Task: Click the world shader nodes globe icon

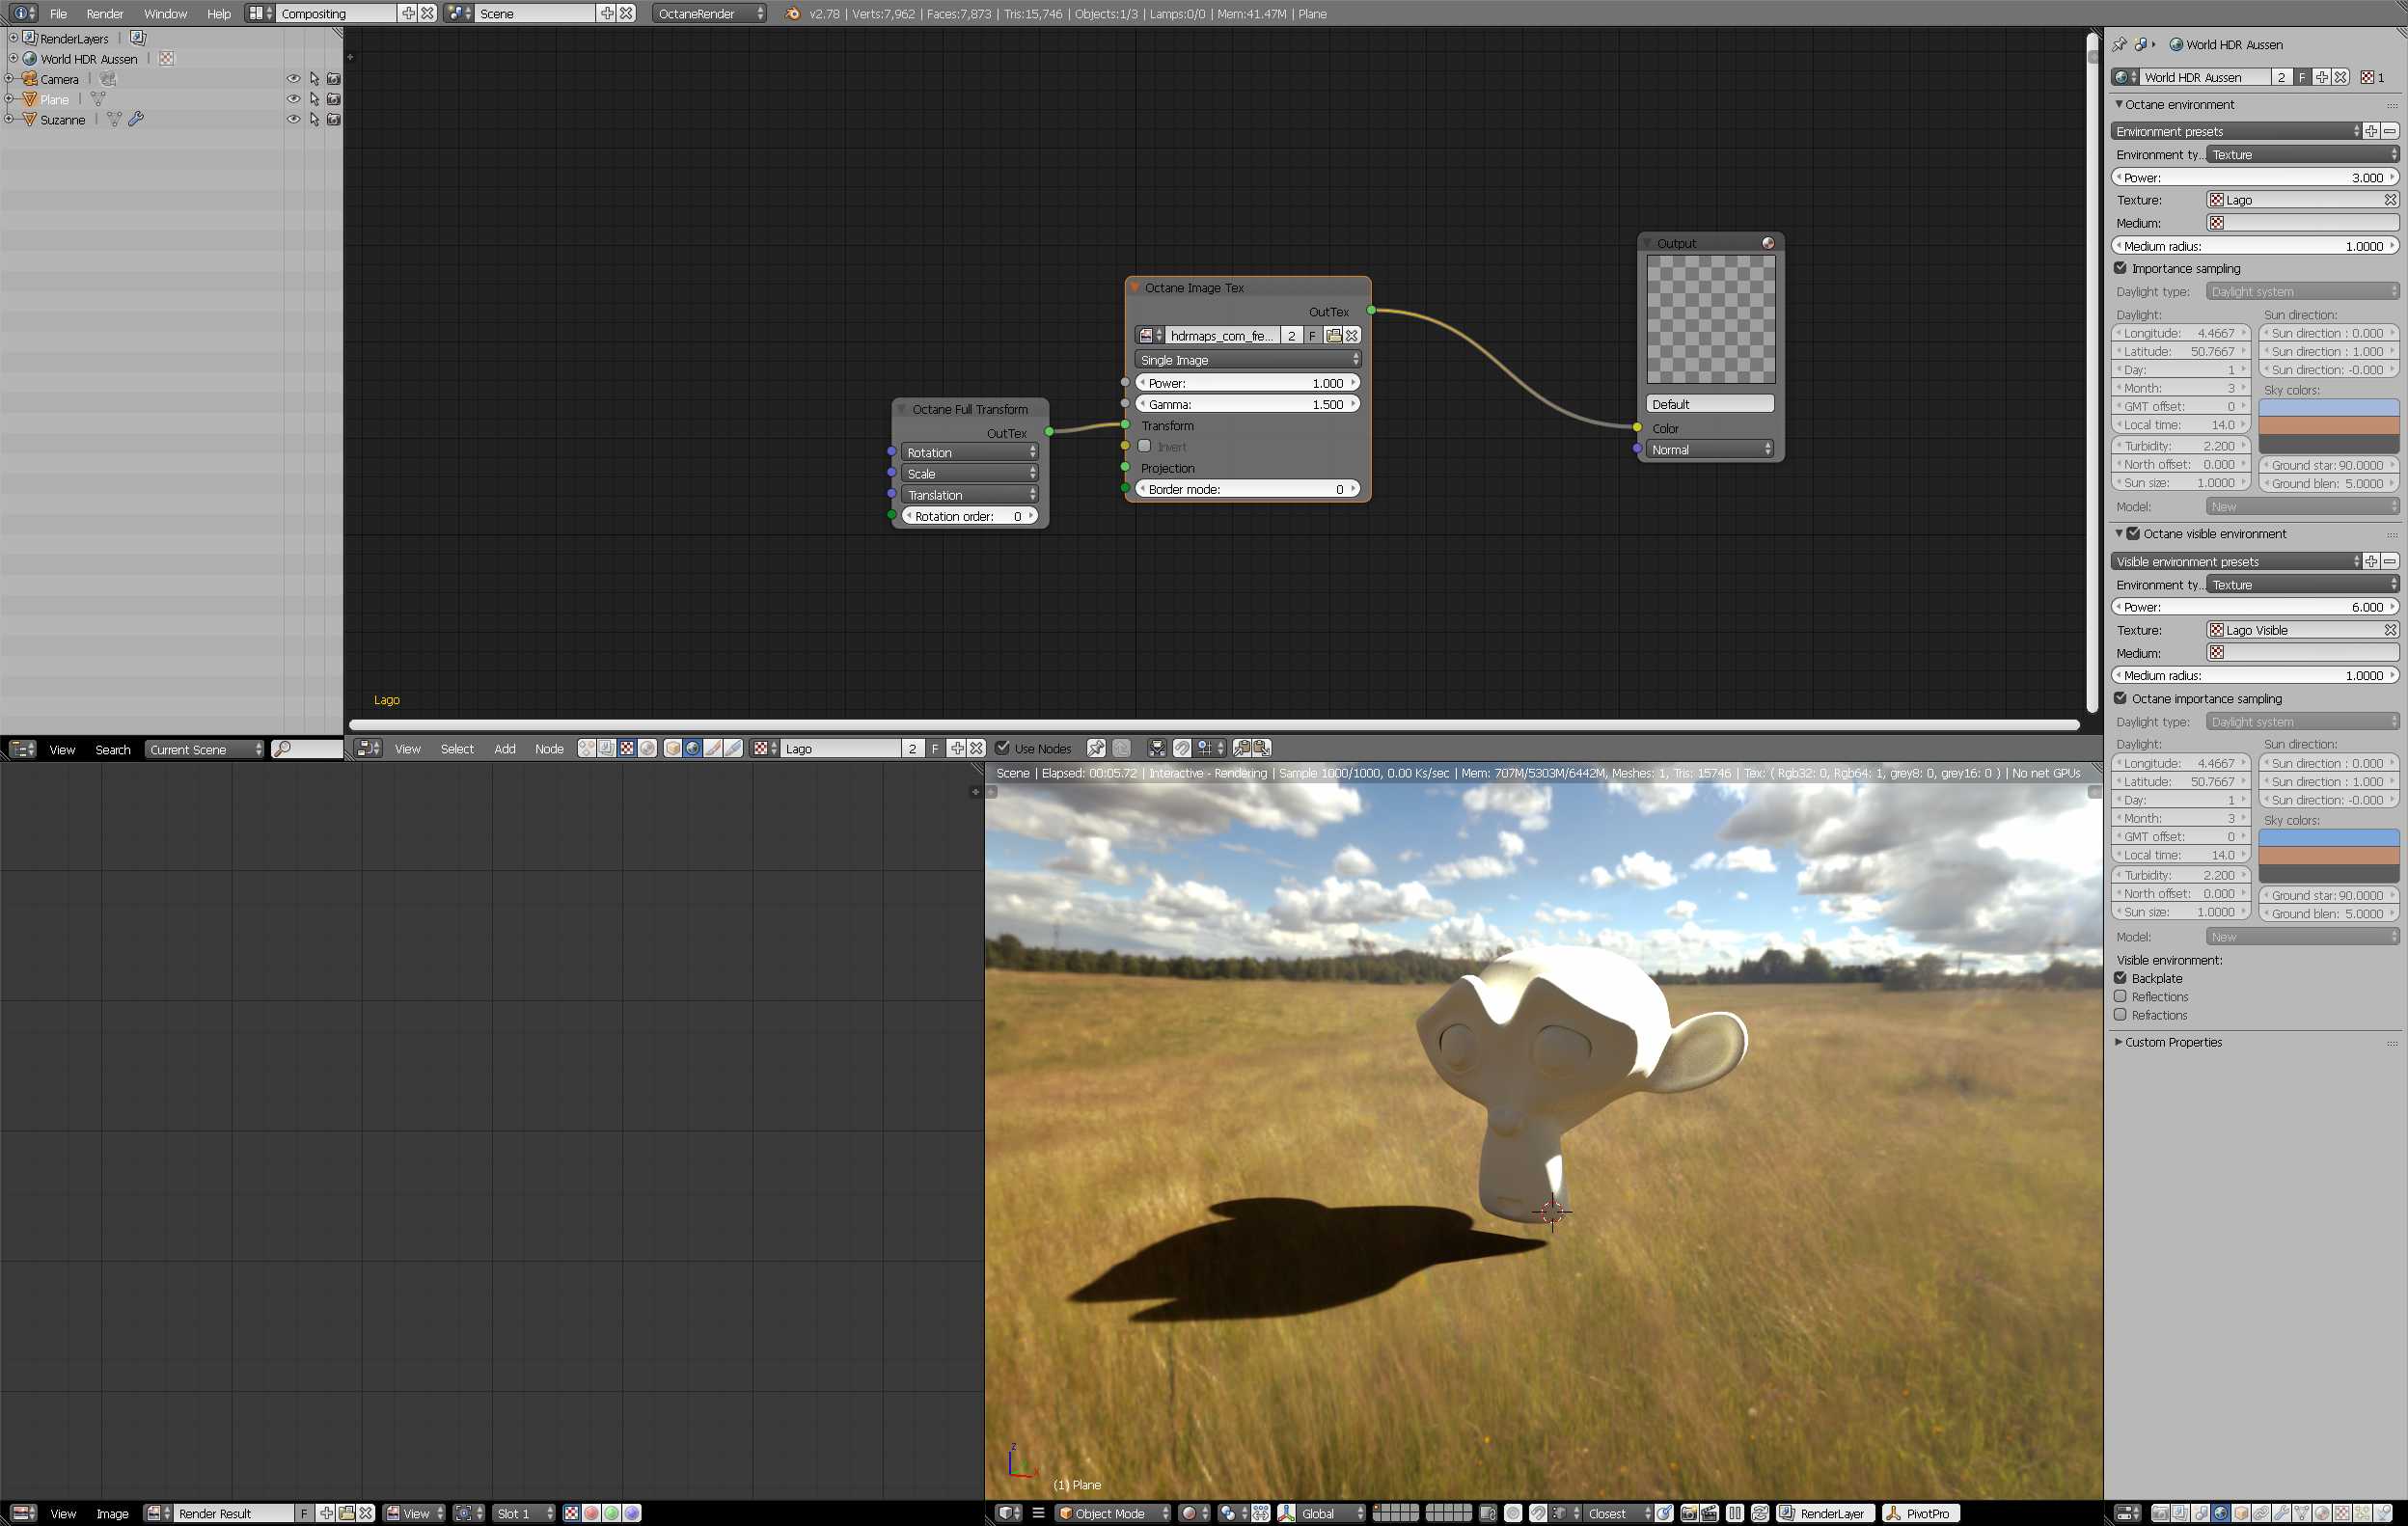Action: click(693, 748)
